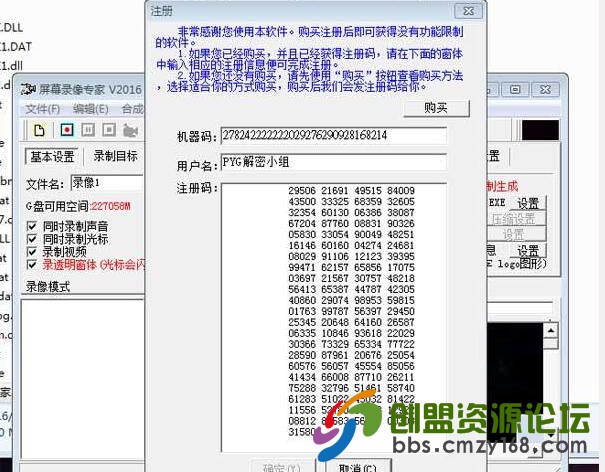Open the 文件(F) menu
The height and width of the screenshot is (472, 605).
[x=42, y=109]
